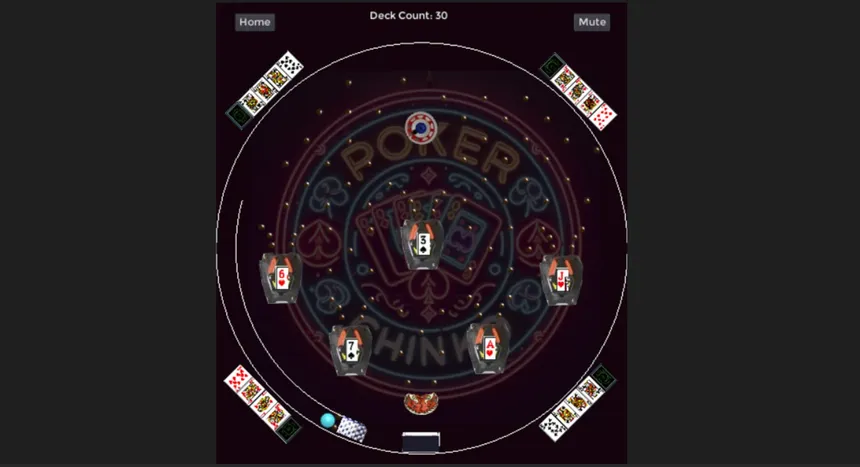Click the dark paddle at table bottom
Screen dimensions: 860x467
coord(421,442)
